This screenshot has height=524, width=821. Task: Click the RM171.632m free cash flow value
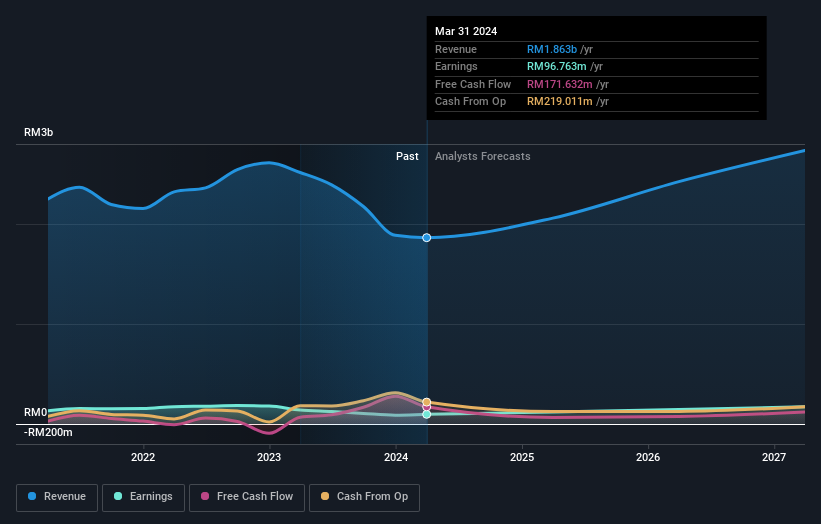[x=560, y=84]
